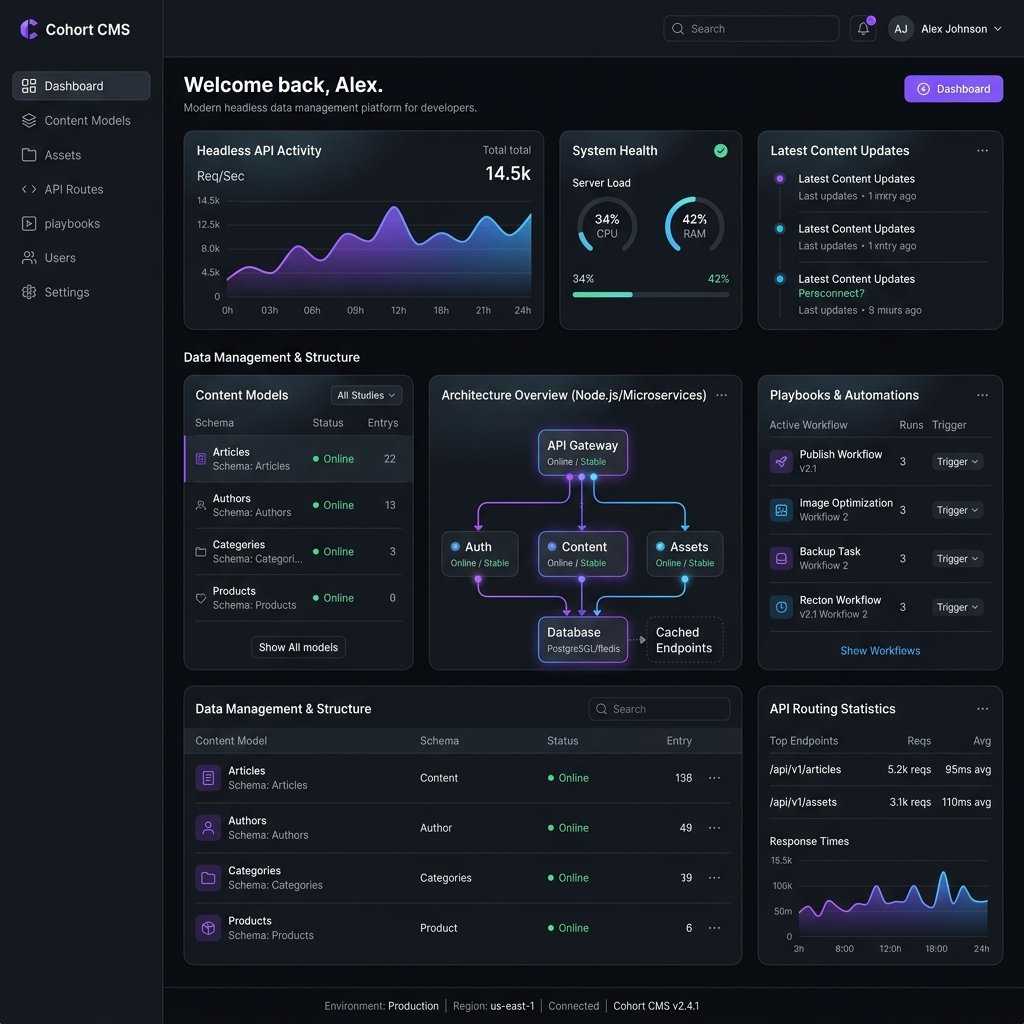Click the Backup Task workflow icon
Viewport: 1024px width, 1024px height.
click(x=781, y=558)
